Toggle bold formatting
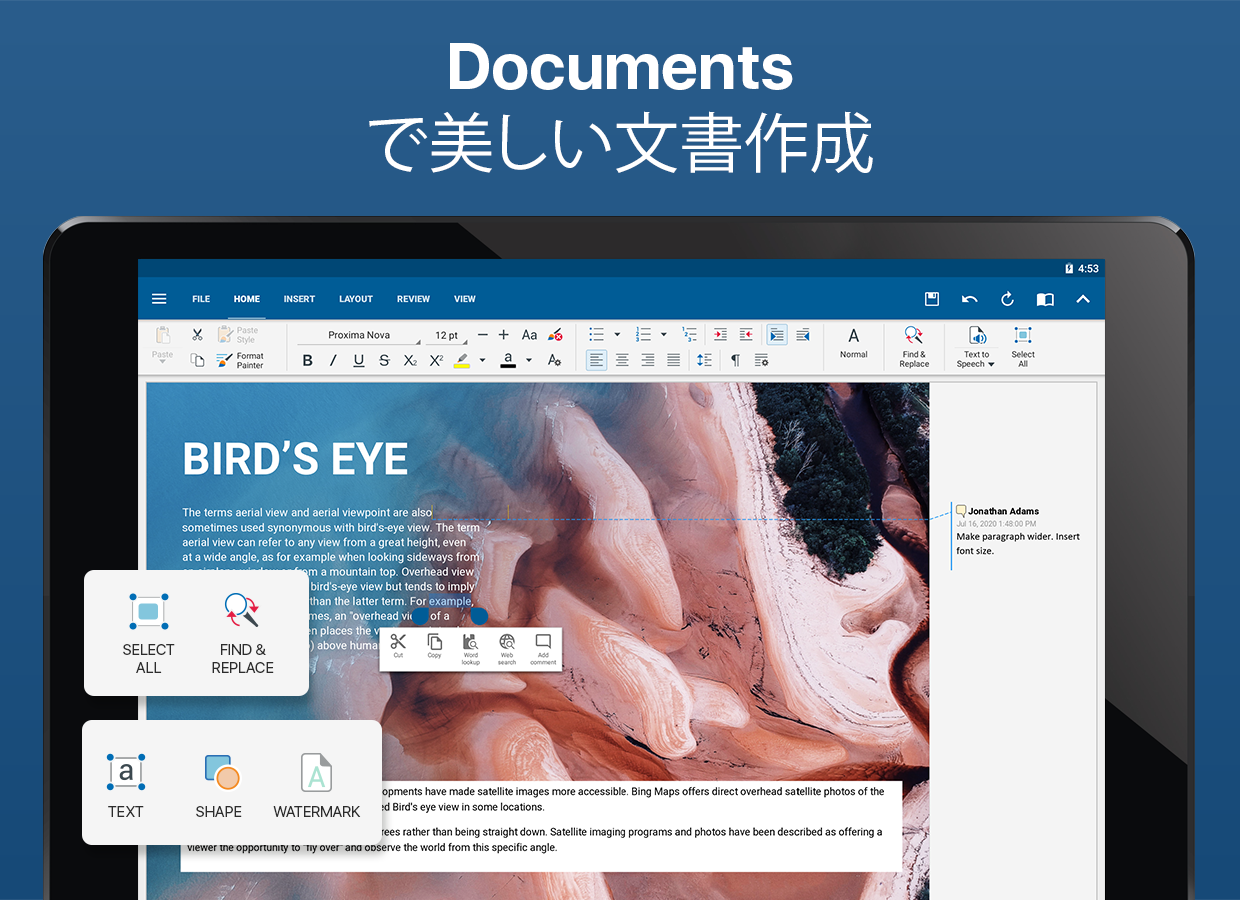Screen dimensions: 1240x900 pos(307,360)
